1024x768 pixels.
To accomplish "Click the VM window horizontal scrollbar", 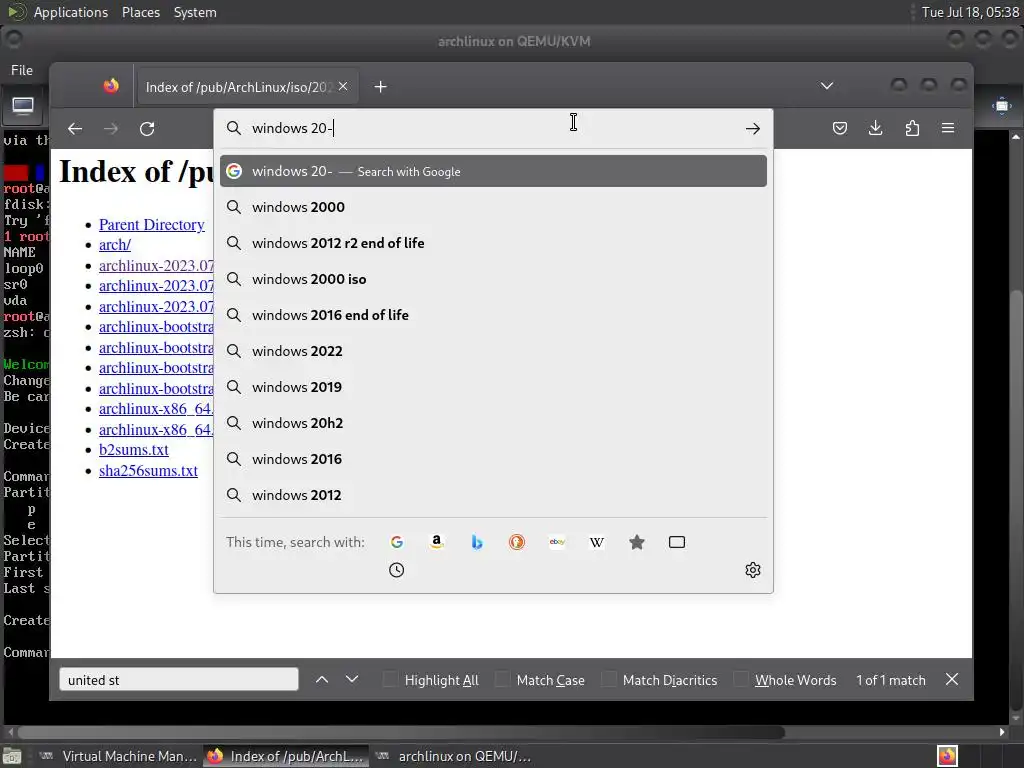I will pos(401,732).
